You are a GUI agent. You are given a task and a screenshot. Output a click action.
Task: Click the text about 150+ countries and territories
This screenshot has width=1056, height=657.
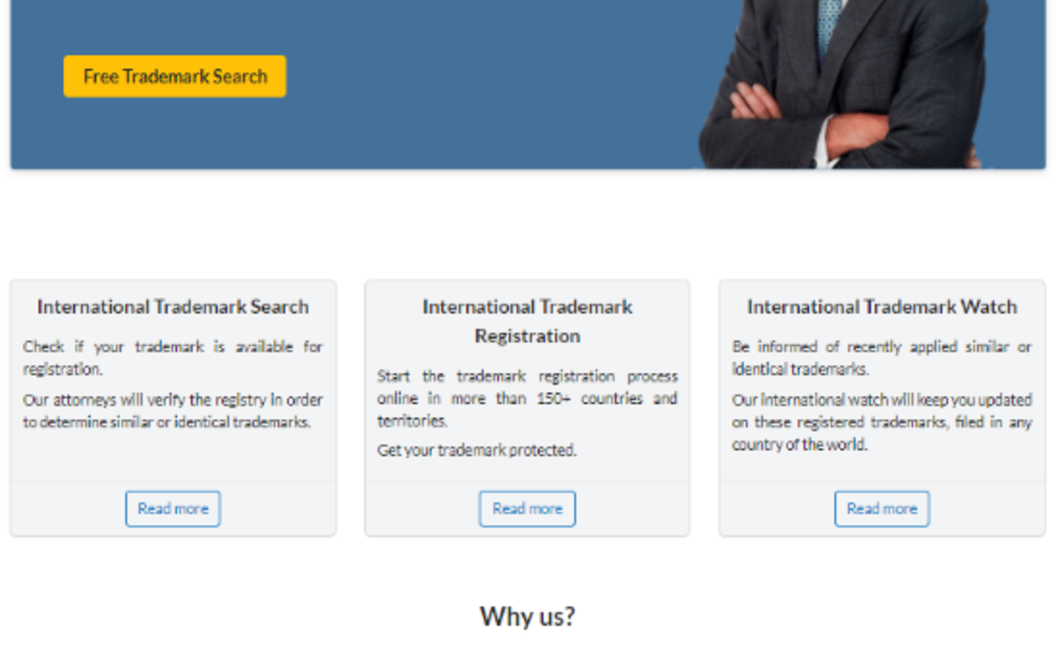click(x=527, y=398)
